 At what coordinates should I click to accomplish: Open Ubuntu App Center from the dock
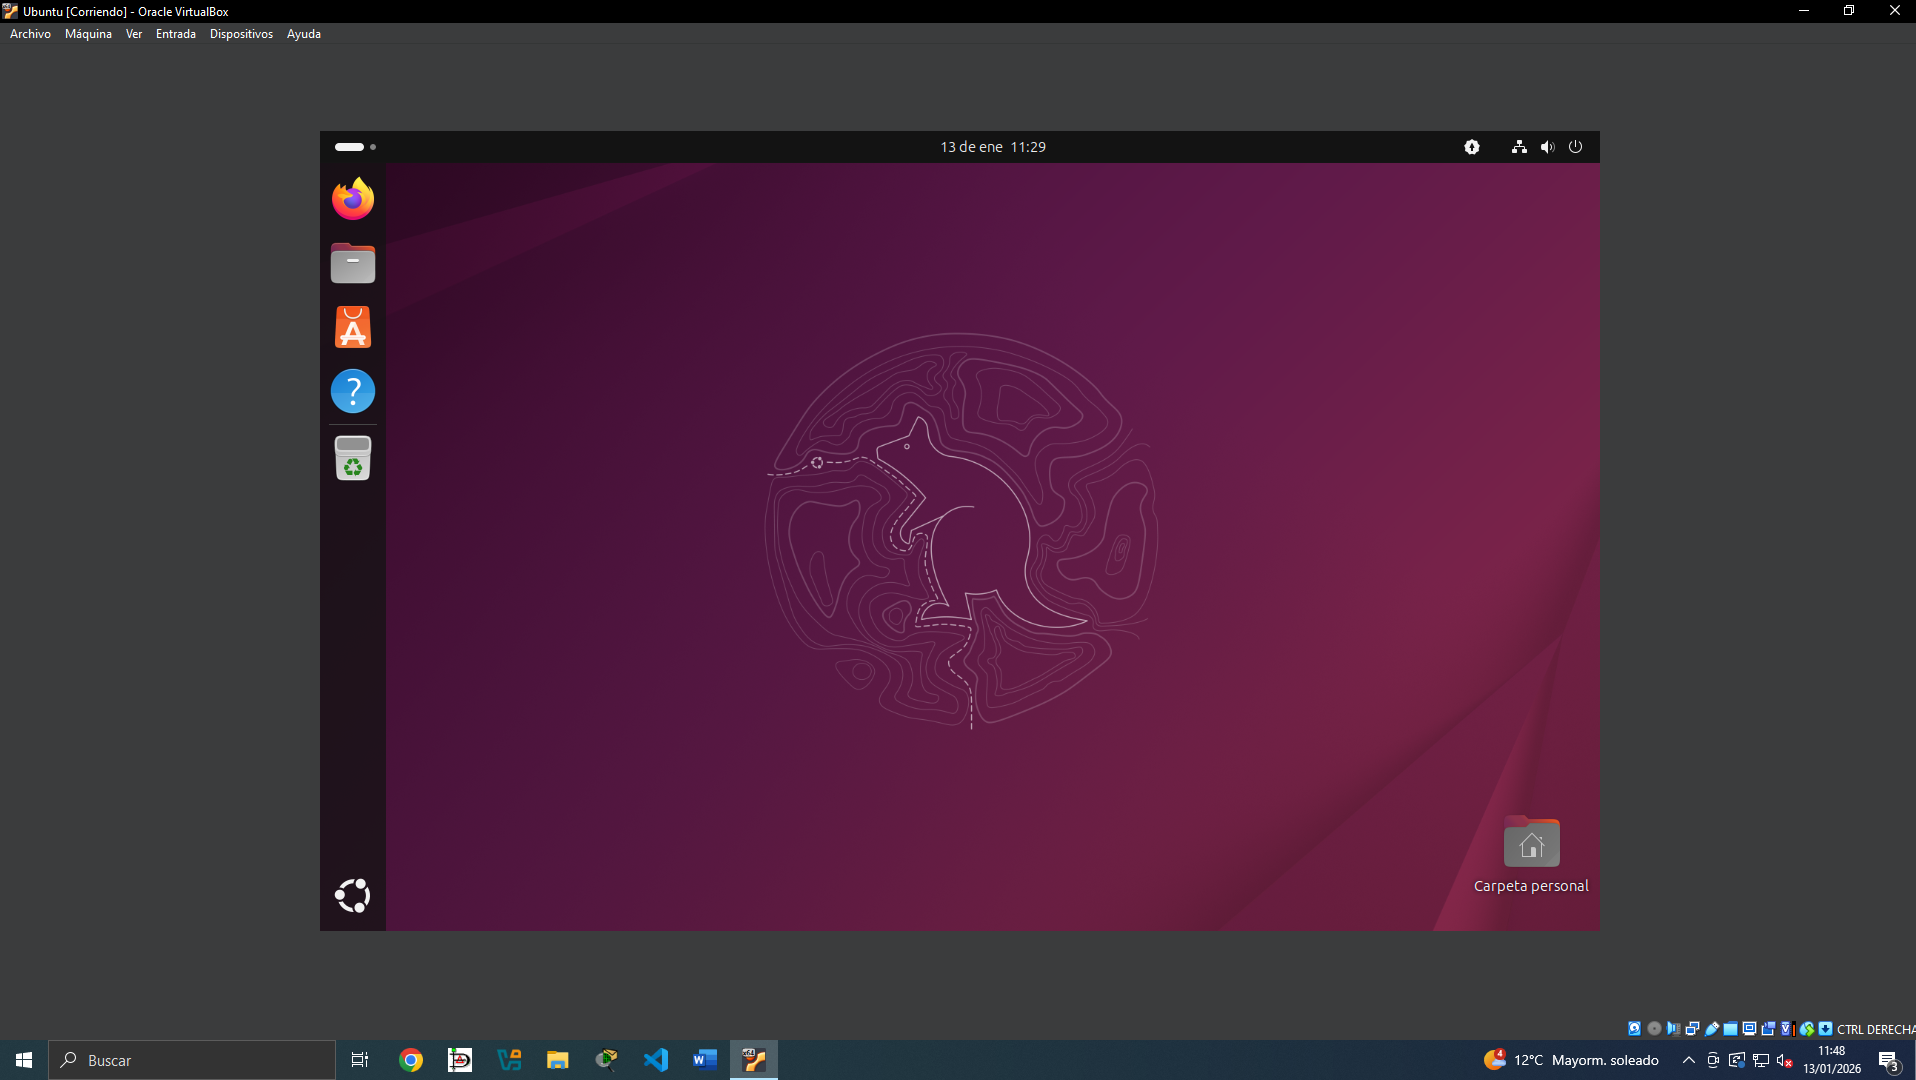click(353, 327)
